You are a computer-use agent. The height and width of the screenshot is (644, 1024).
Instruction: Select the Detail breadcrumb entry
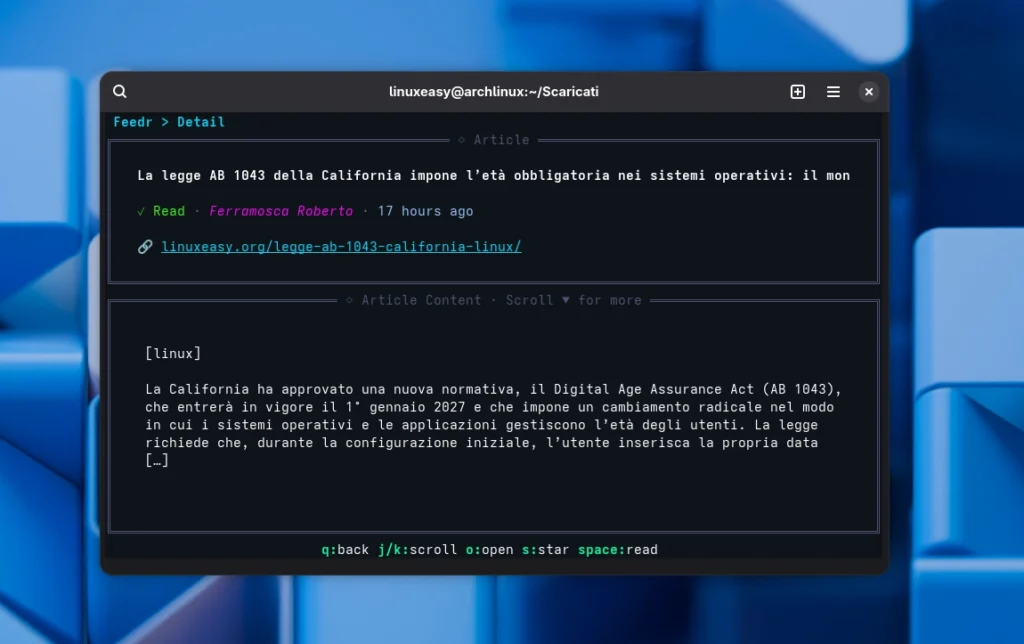coord(200,121)
